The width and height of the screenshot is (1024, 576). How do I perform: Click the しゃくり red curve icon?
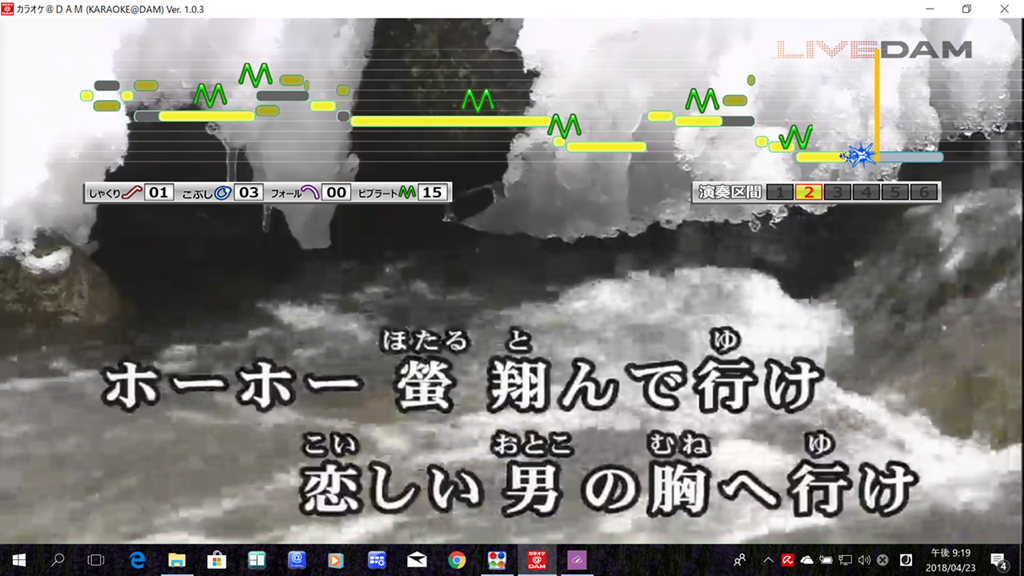coord(132,192)
